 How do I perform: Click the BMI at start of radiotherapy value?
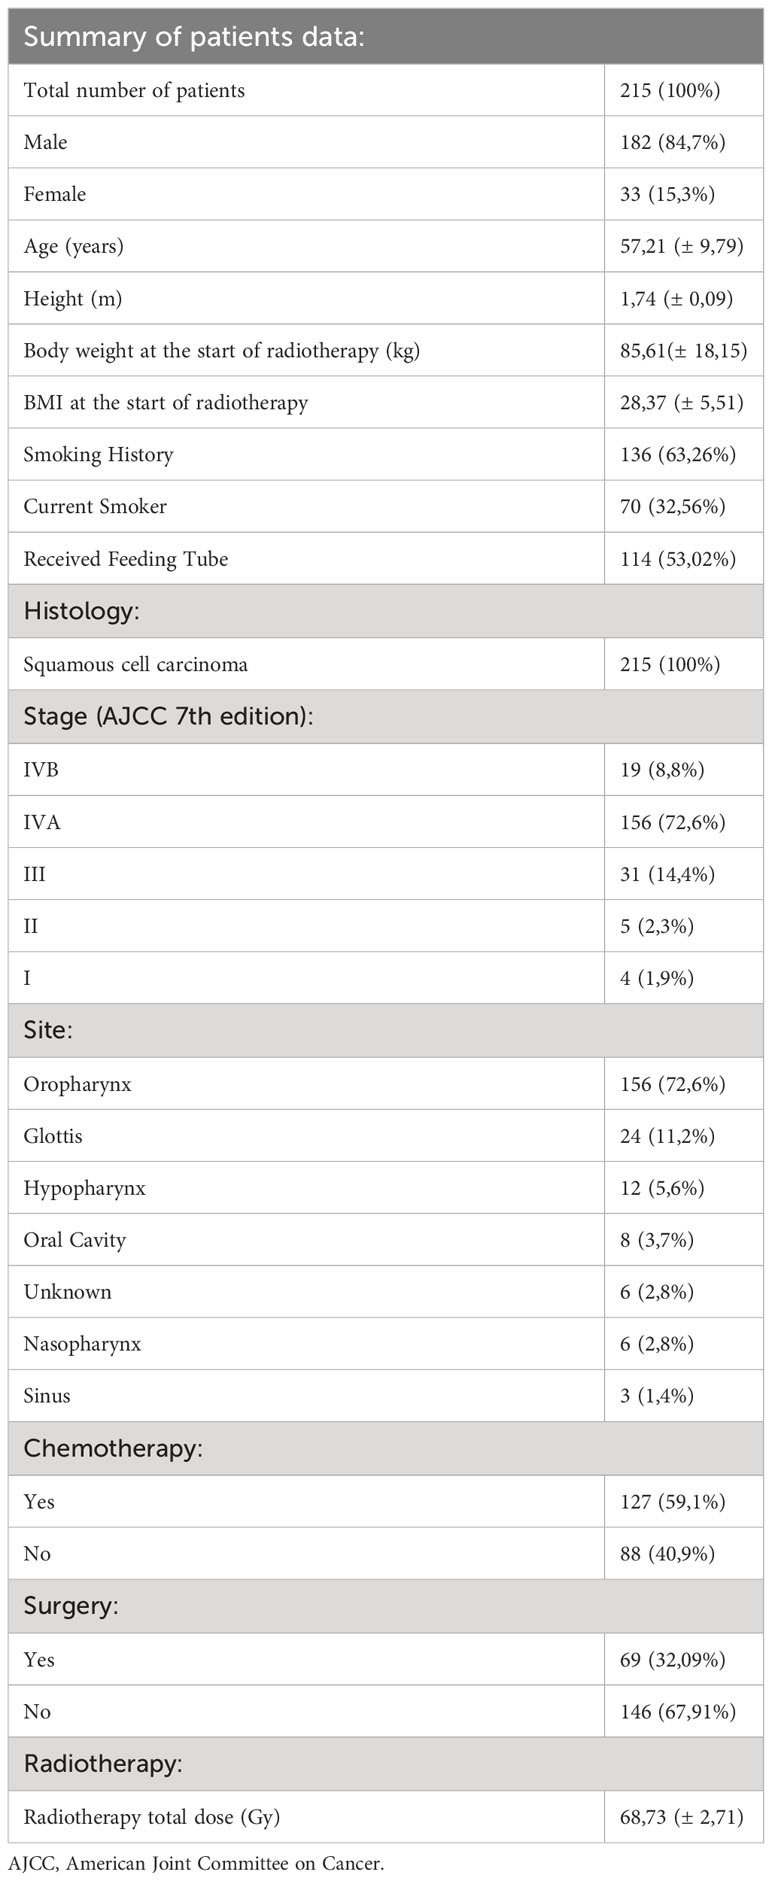coord(682,402)
